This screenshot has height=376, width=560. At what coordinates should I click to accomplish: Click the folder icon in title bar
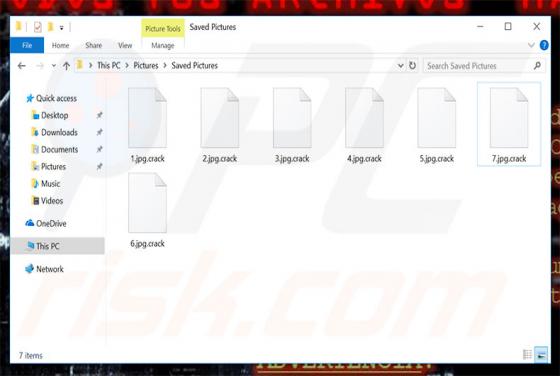pos(19,26)
